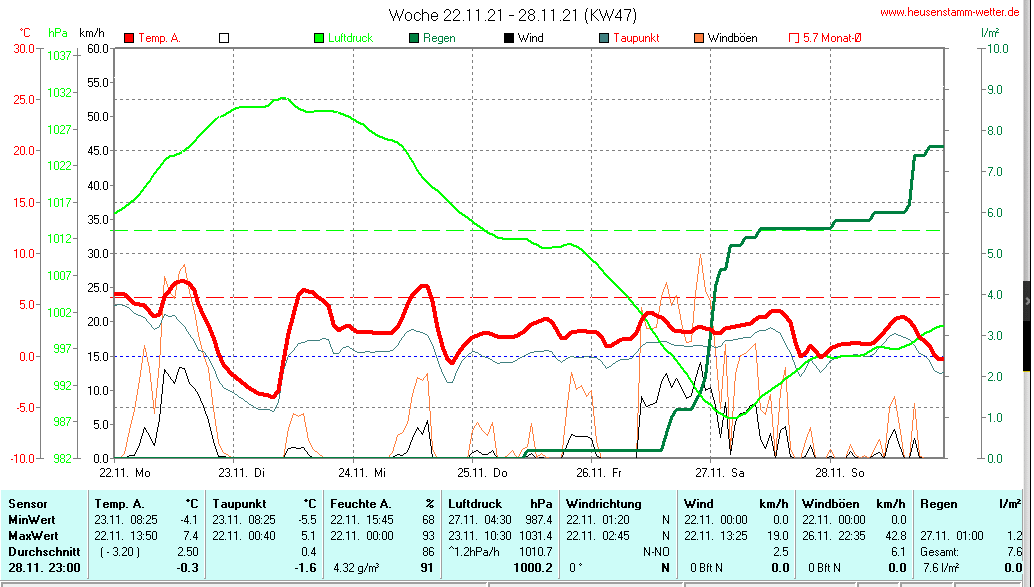1034x587 pixels.
Task: Click the 22.11. 13:25 max wind time
Action: pyautogui.click(x=716, y=536)
